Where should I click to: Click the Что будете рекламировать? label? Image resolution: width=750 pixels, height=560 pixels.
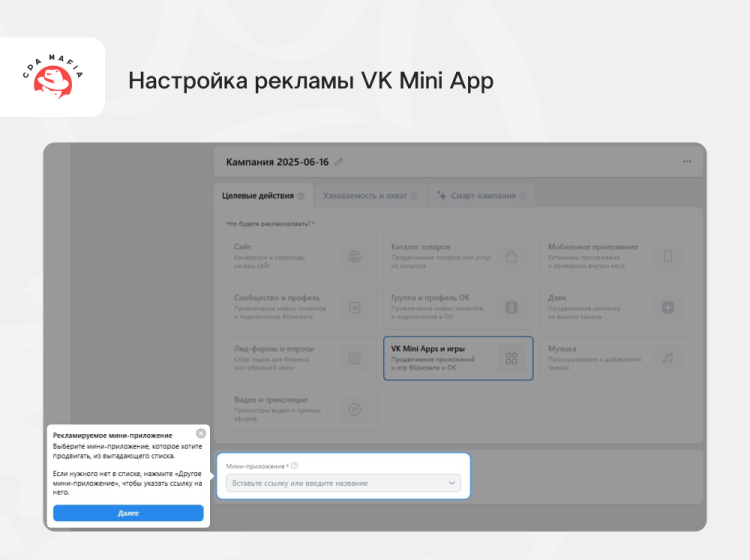[268, 223]
